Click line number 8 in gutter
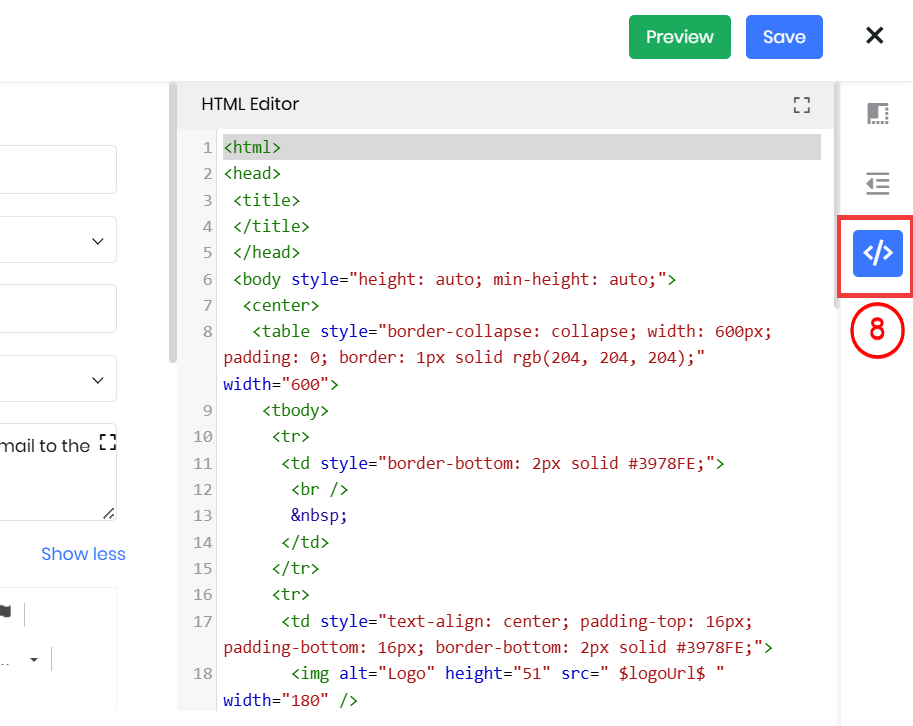Viewport: 913px width, 726px height. tap(207, 332)
